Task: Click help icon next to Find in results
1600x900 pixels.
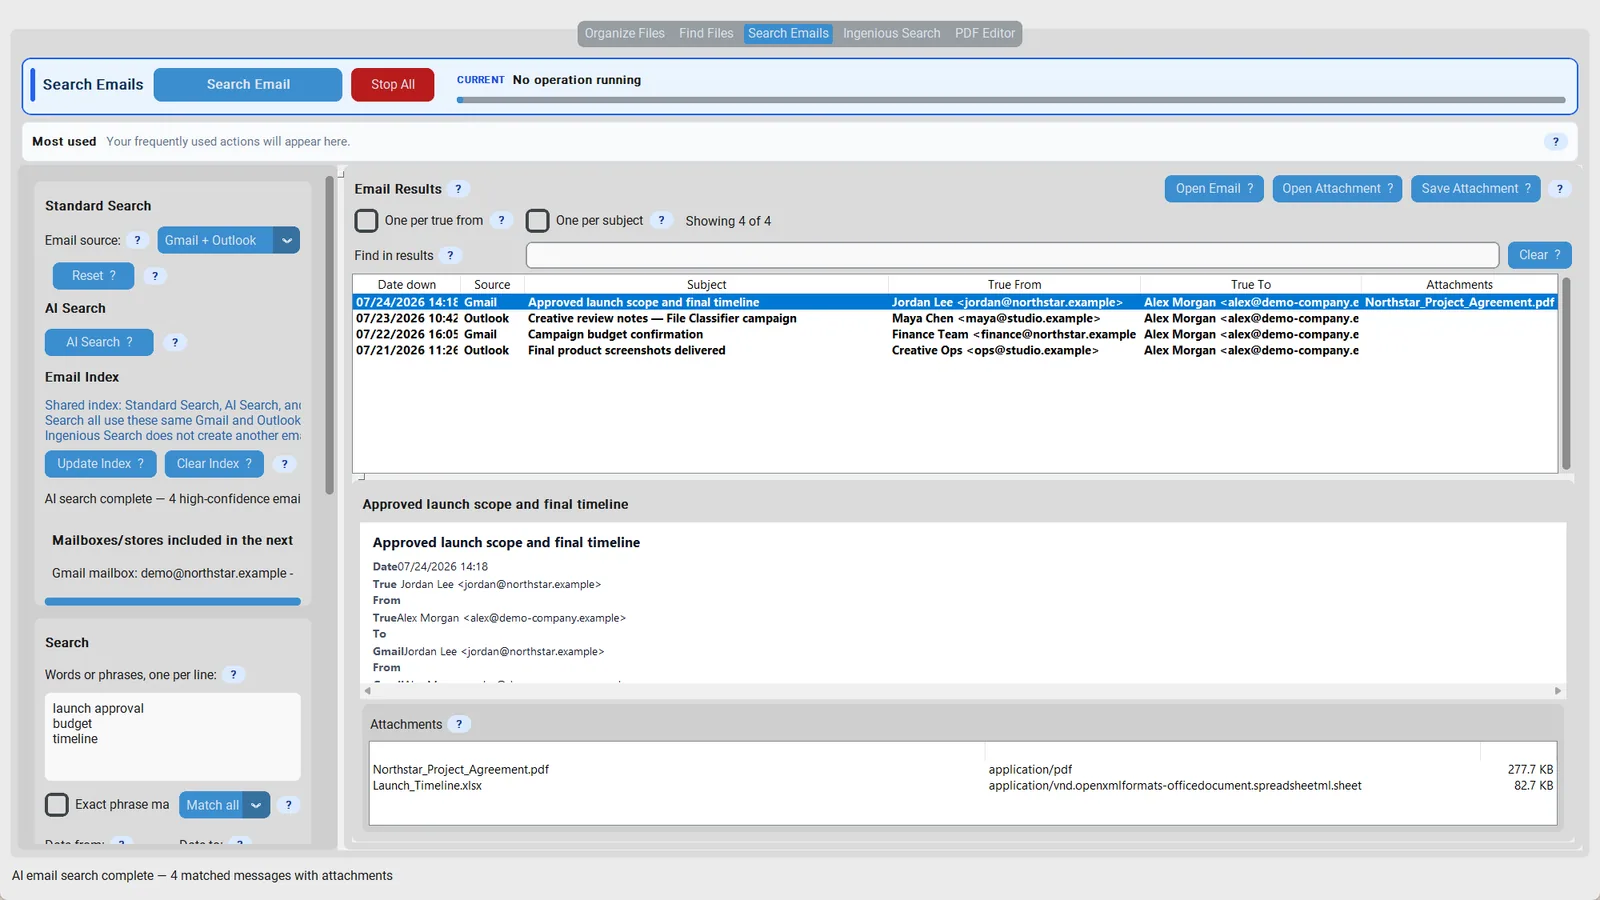Action: (450, 255)
